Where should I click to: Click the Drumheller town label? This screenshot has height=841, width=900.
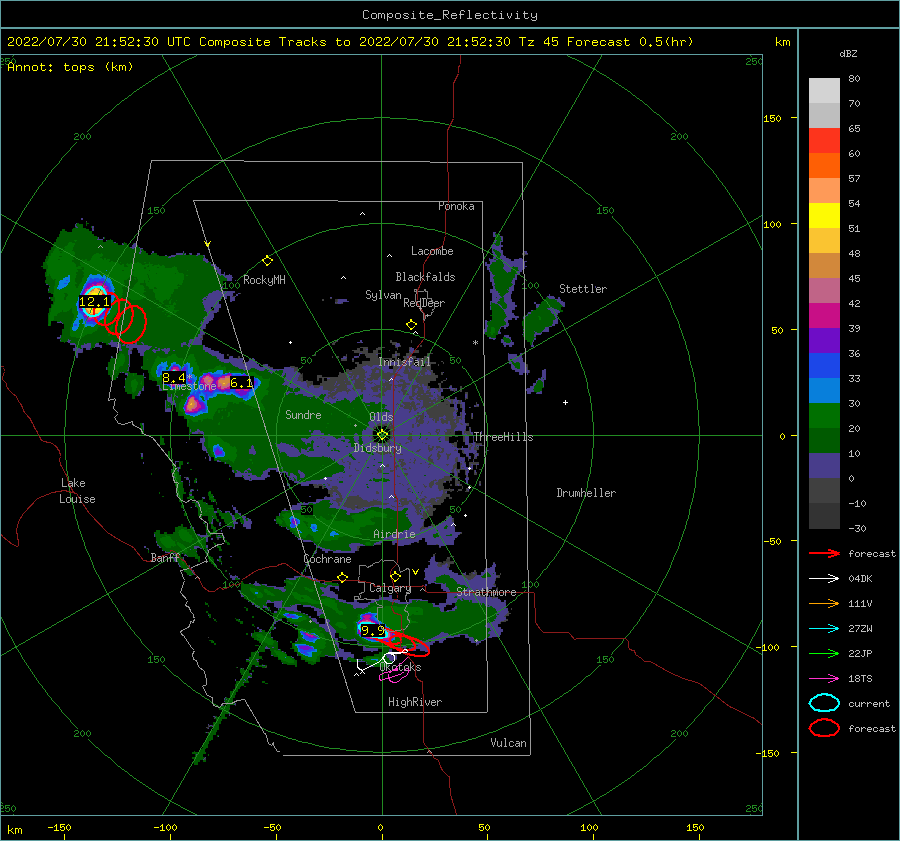point(586,493)
